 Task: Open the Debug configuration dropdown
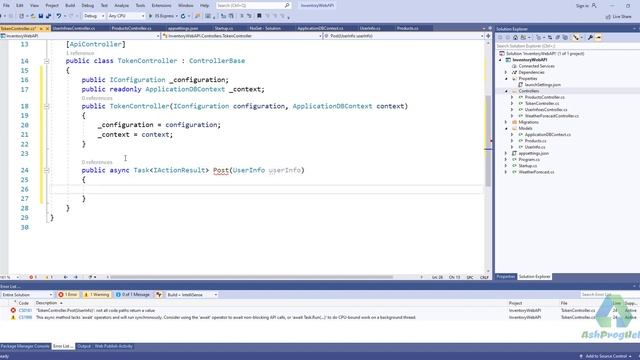click(x=94, y=16)
